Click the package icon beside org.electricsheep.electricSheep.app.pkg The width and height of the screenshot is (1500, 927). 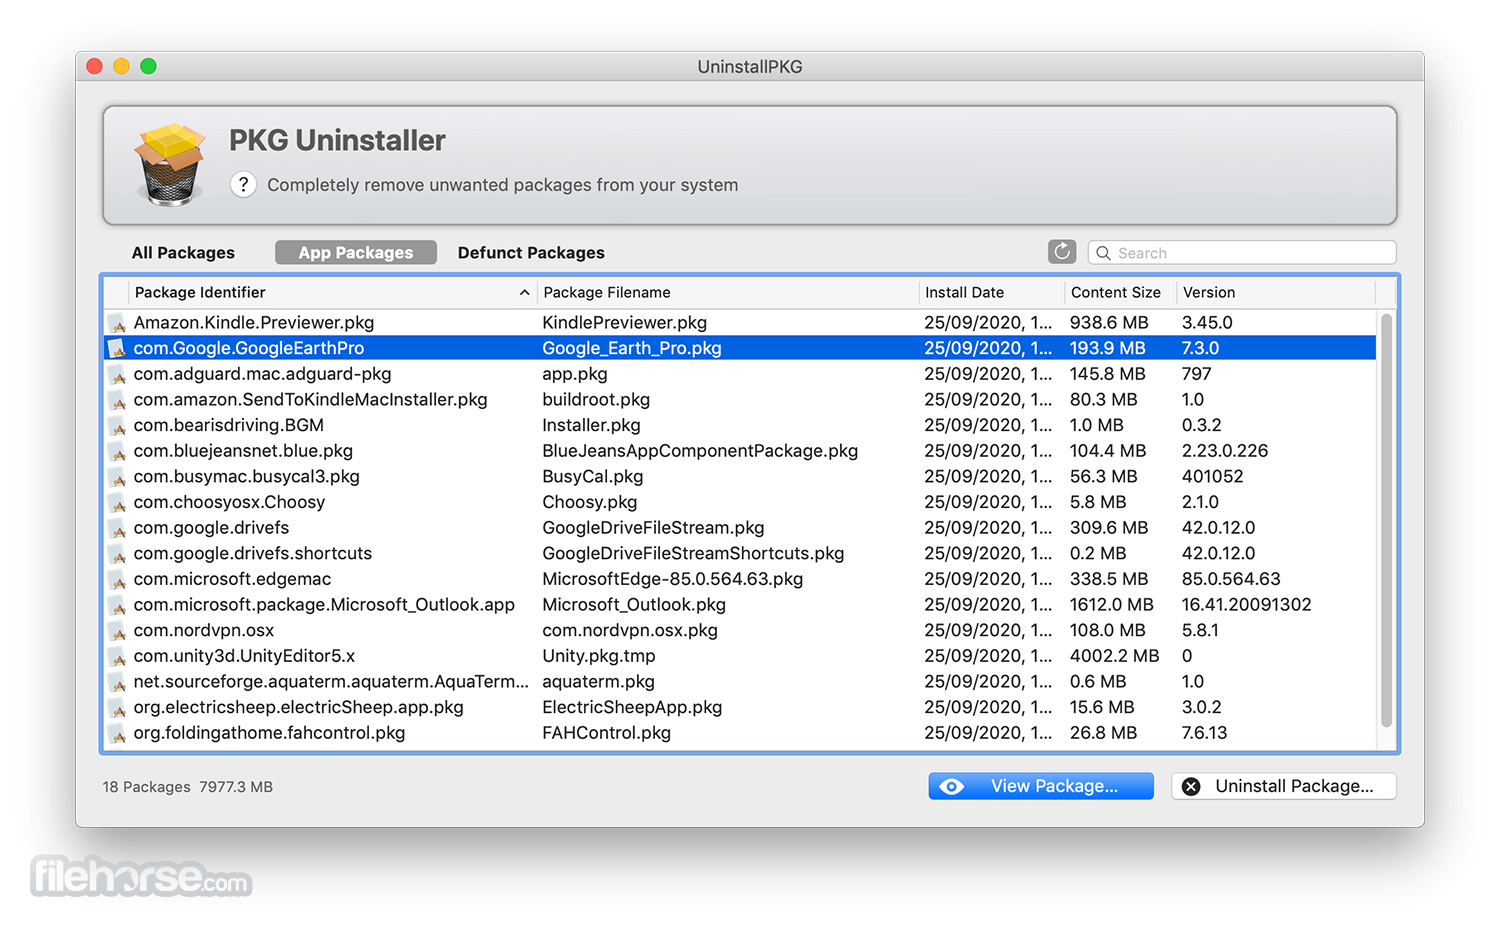click(x=117, y=708)
